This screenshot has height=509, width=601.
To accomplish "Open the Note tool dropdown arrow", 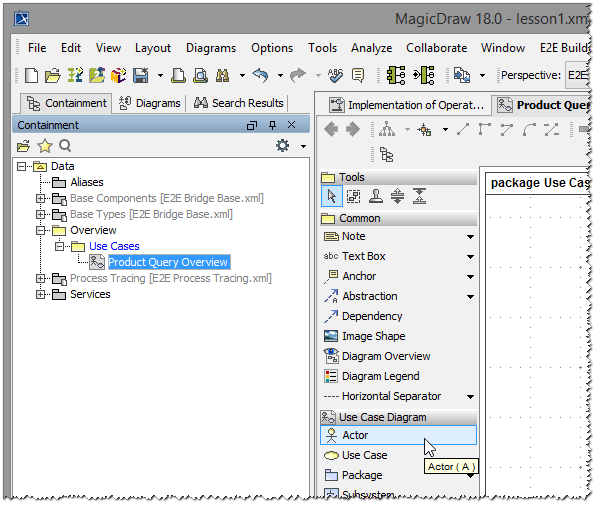I will (x=470, y=237).
